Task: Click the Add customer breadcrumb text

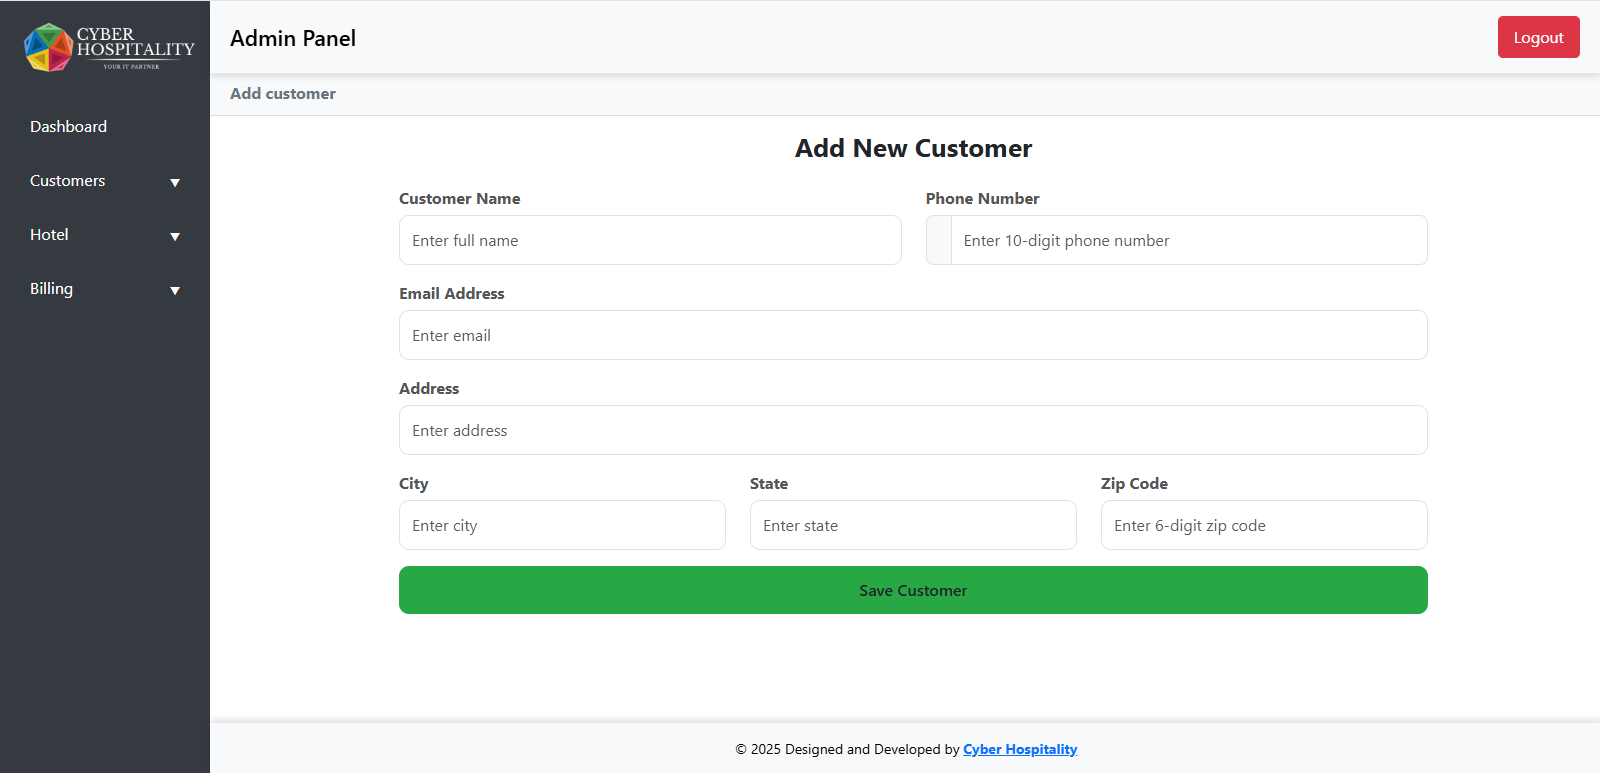Action: click(x=283, y=94)
